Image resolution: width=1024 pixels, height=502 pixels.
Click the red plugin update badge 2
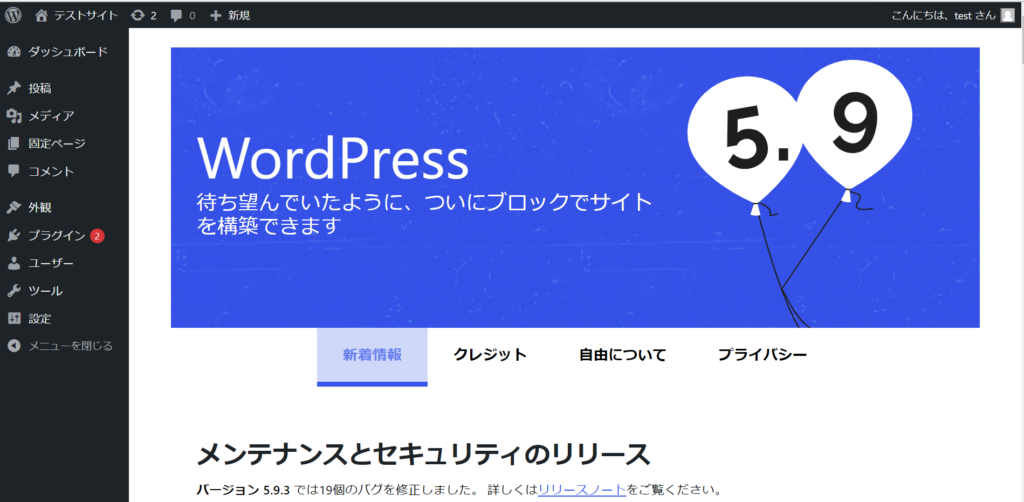click(x=97, y=236)
